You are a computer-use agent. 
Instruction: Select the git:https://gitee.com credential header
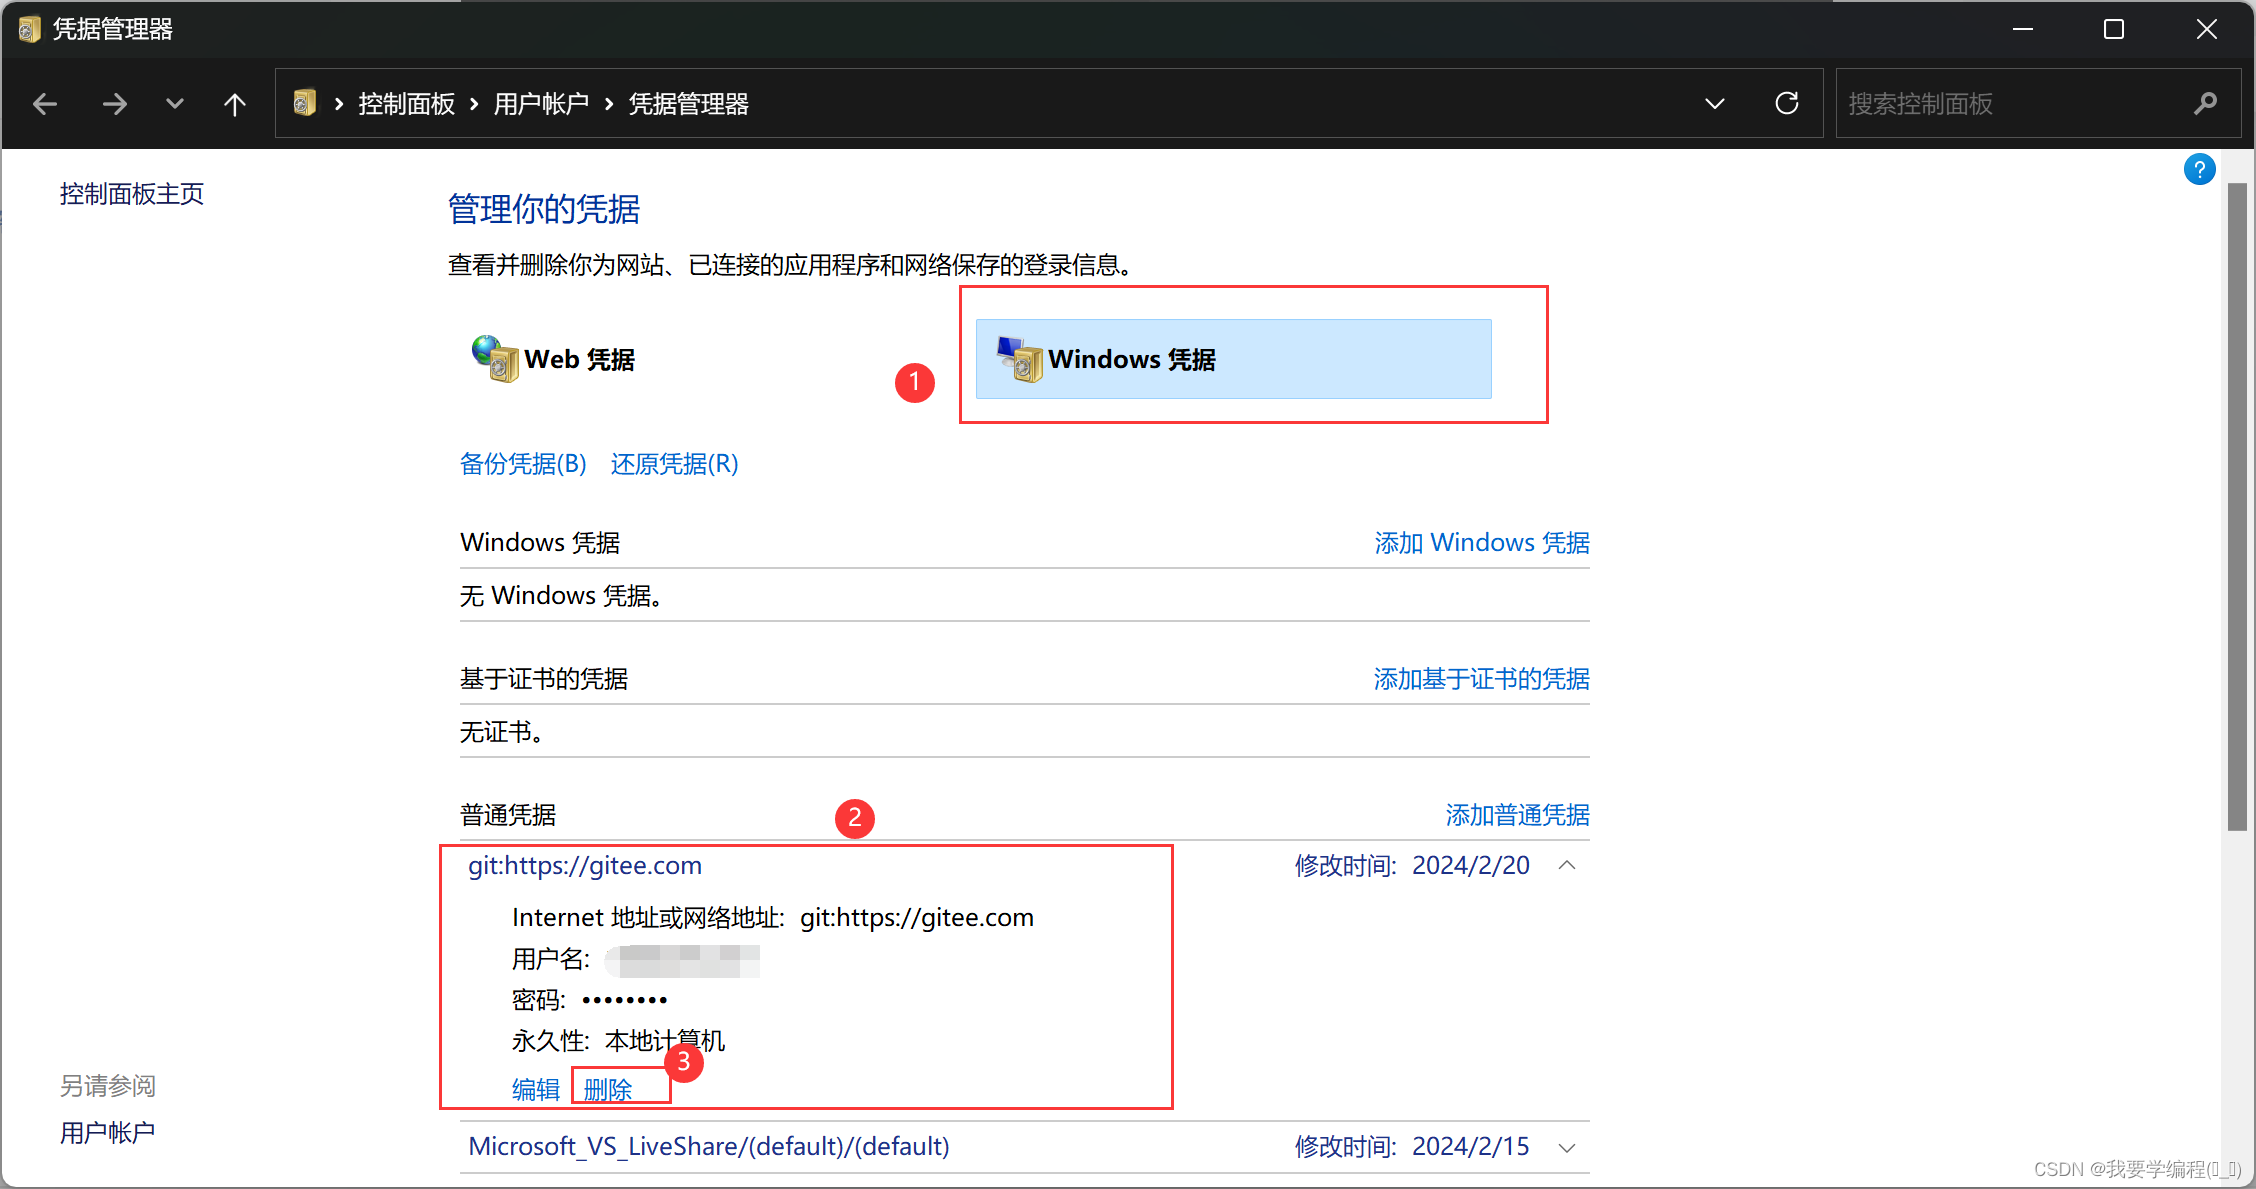585,866
